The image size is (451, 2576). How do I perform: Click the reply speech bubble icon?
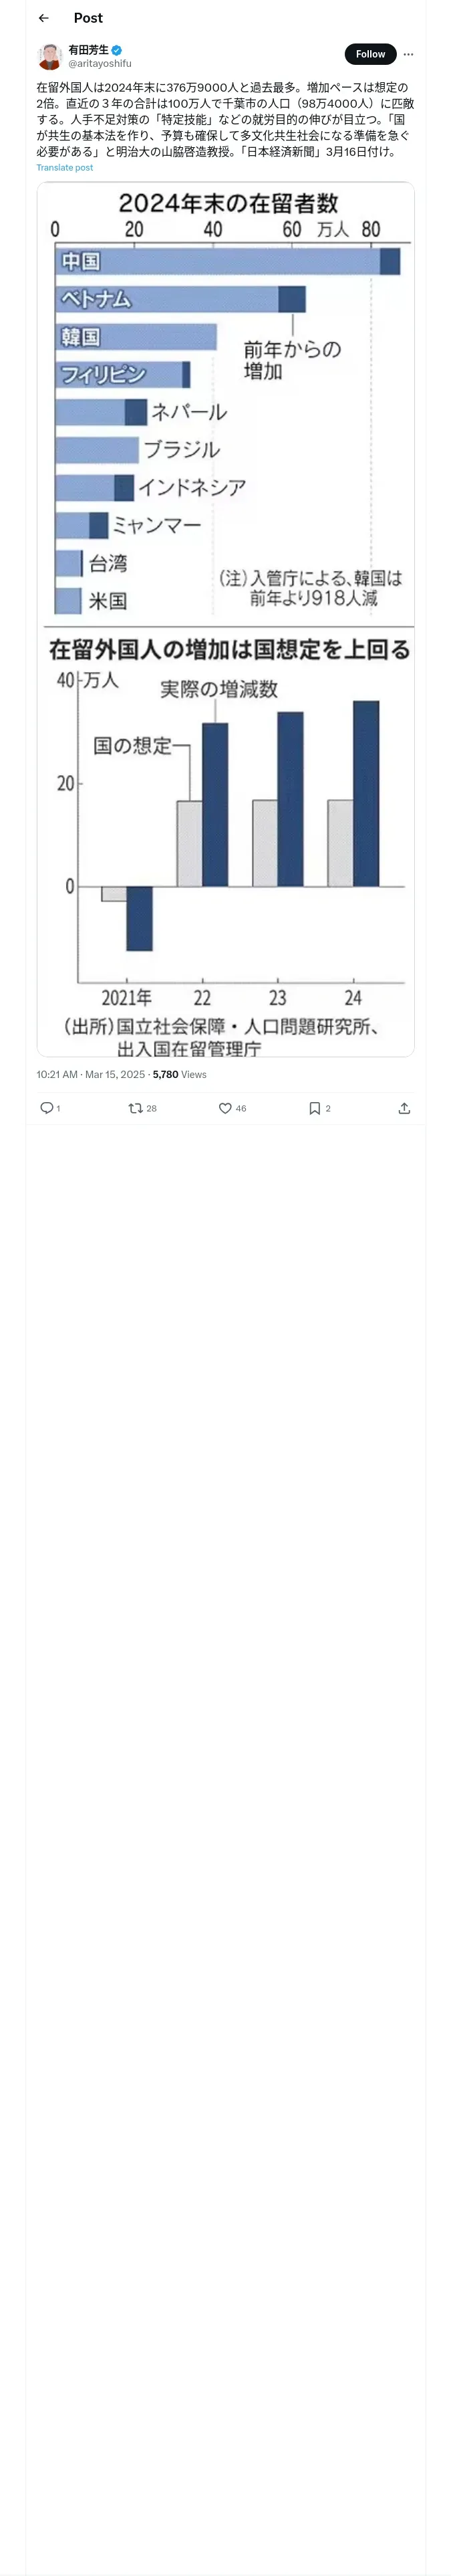[x=46, y=1108]
